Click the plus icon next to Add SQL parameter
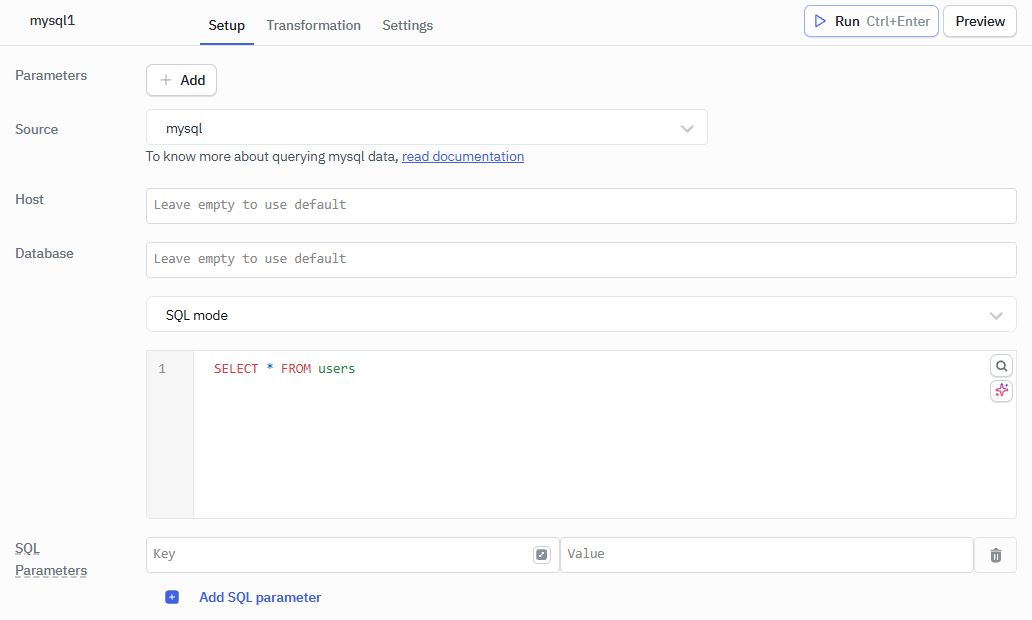The width and height of the screenshot is (1032, 620). (172, 596)
